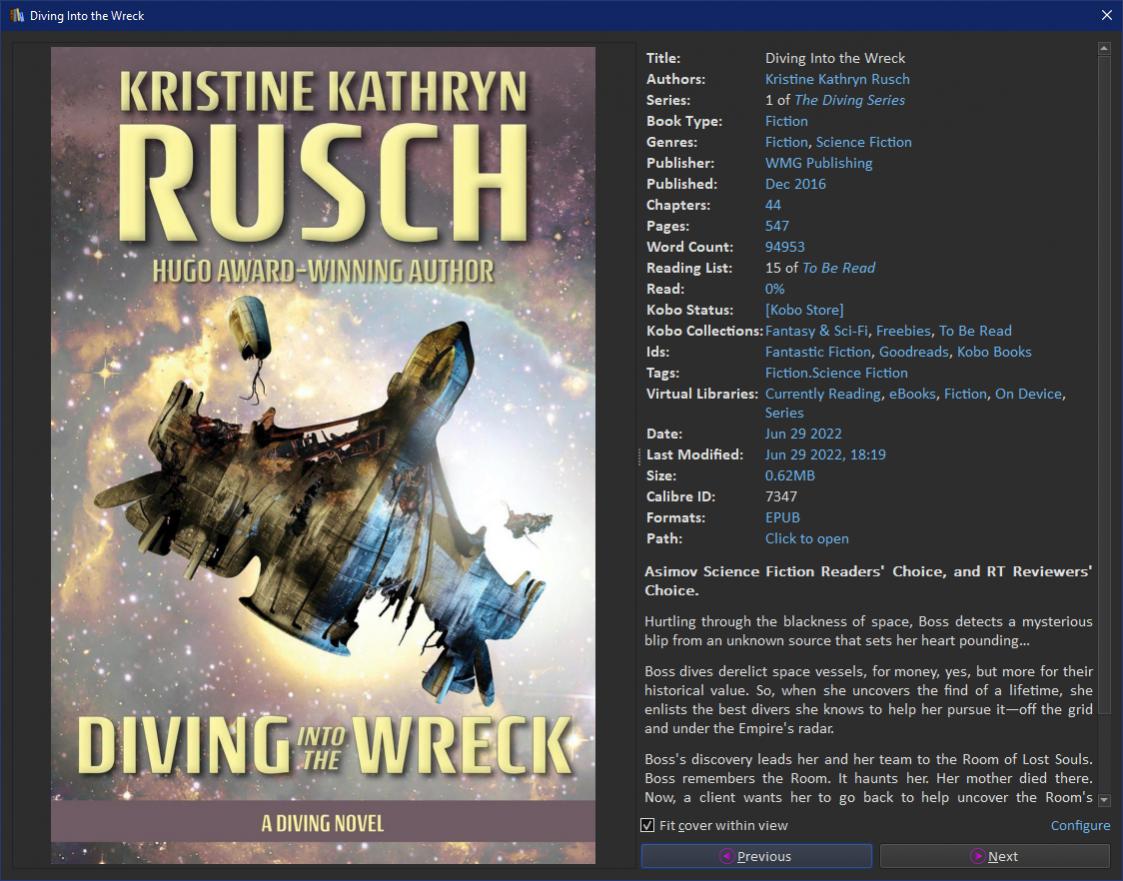
Task: Close the book details window
Action: tap(1107, 15)
